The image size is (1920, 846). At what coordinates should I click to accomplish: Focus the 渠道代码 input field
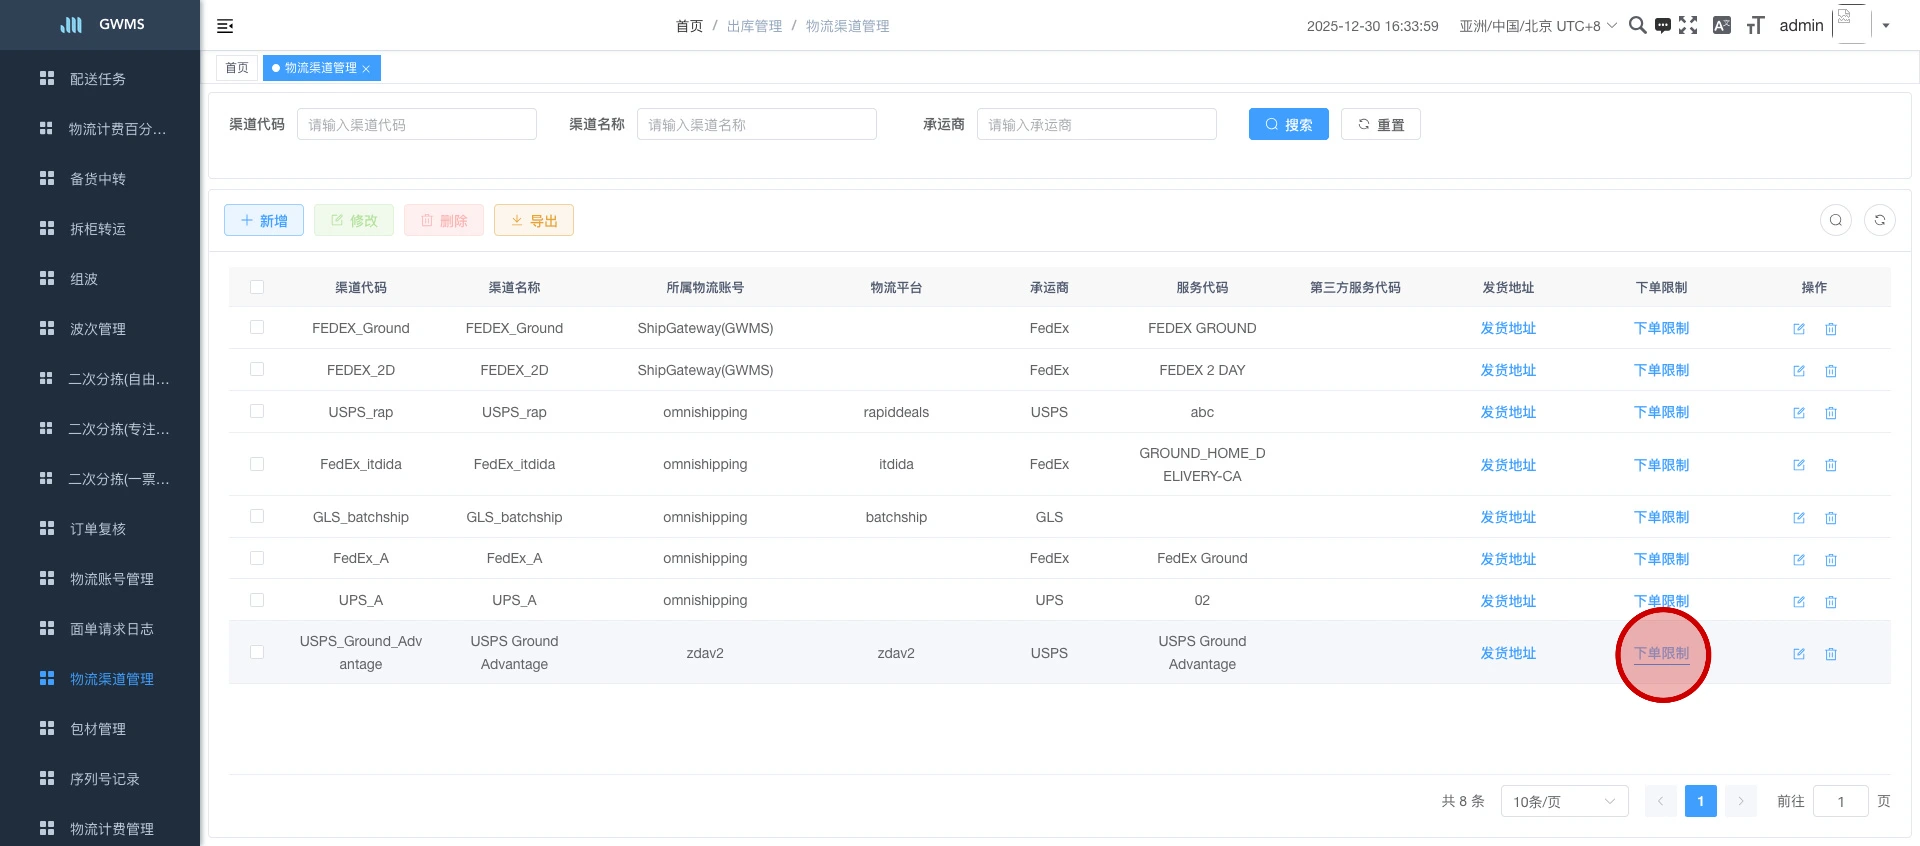[x=417, y=124]
